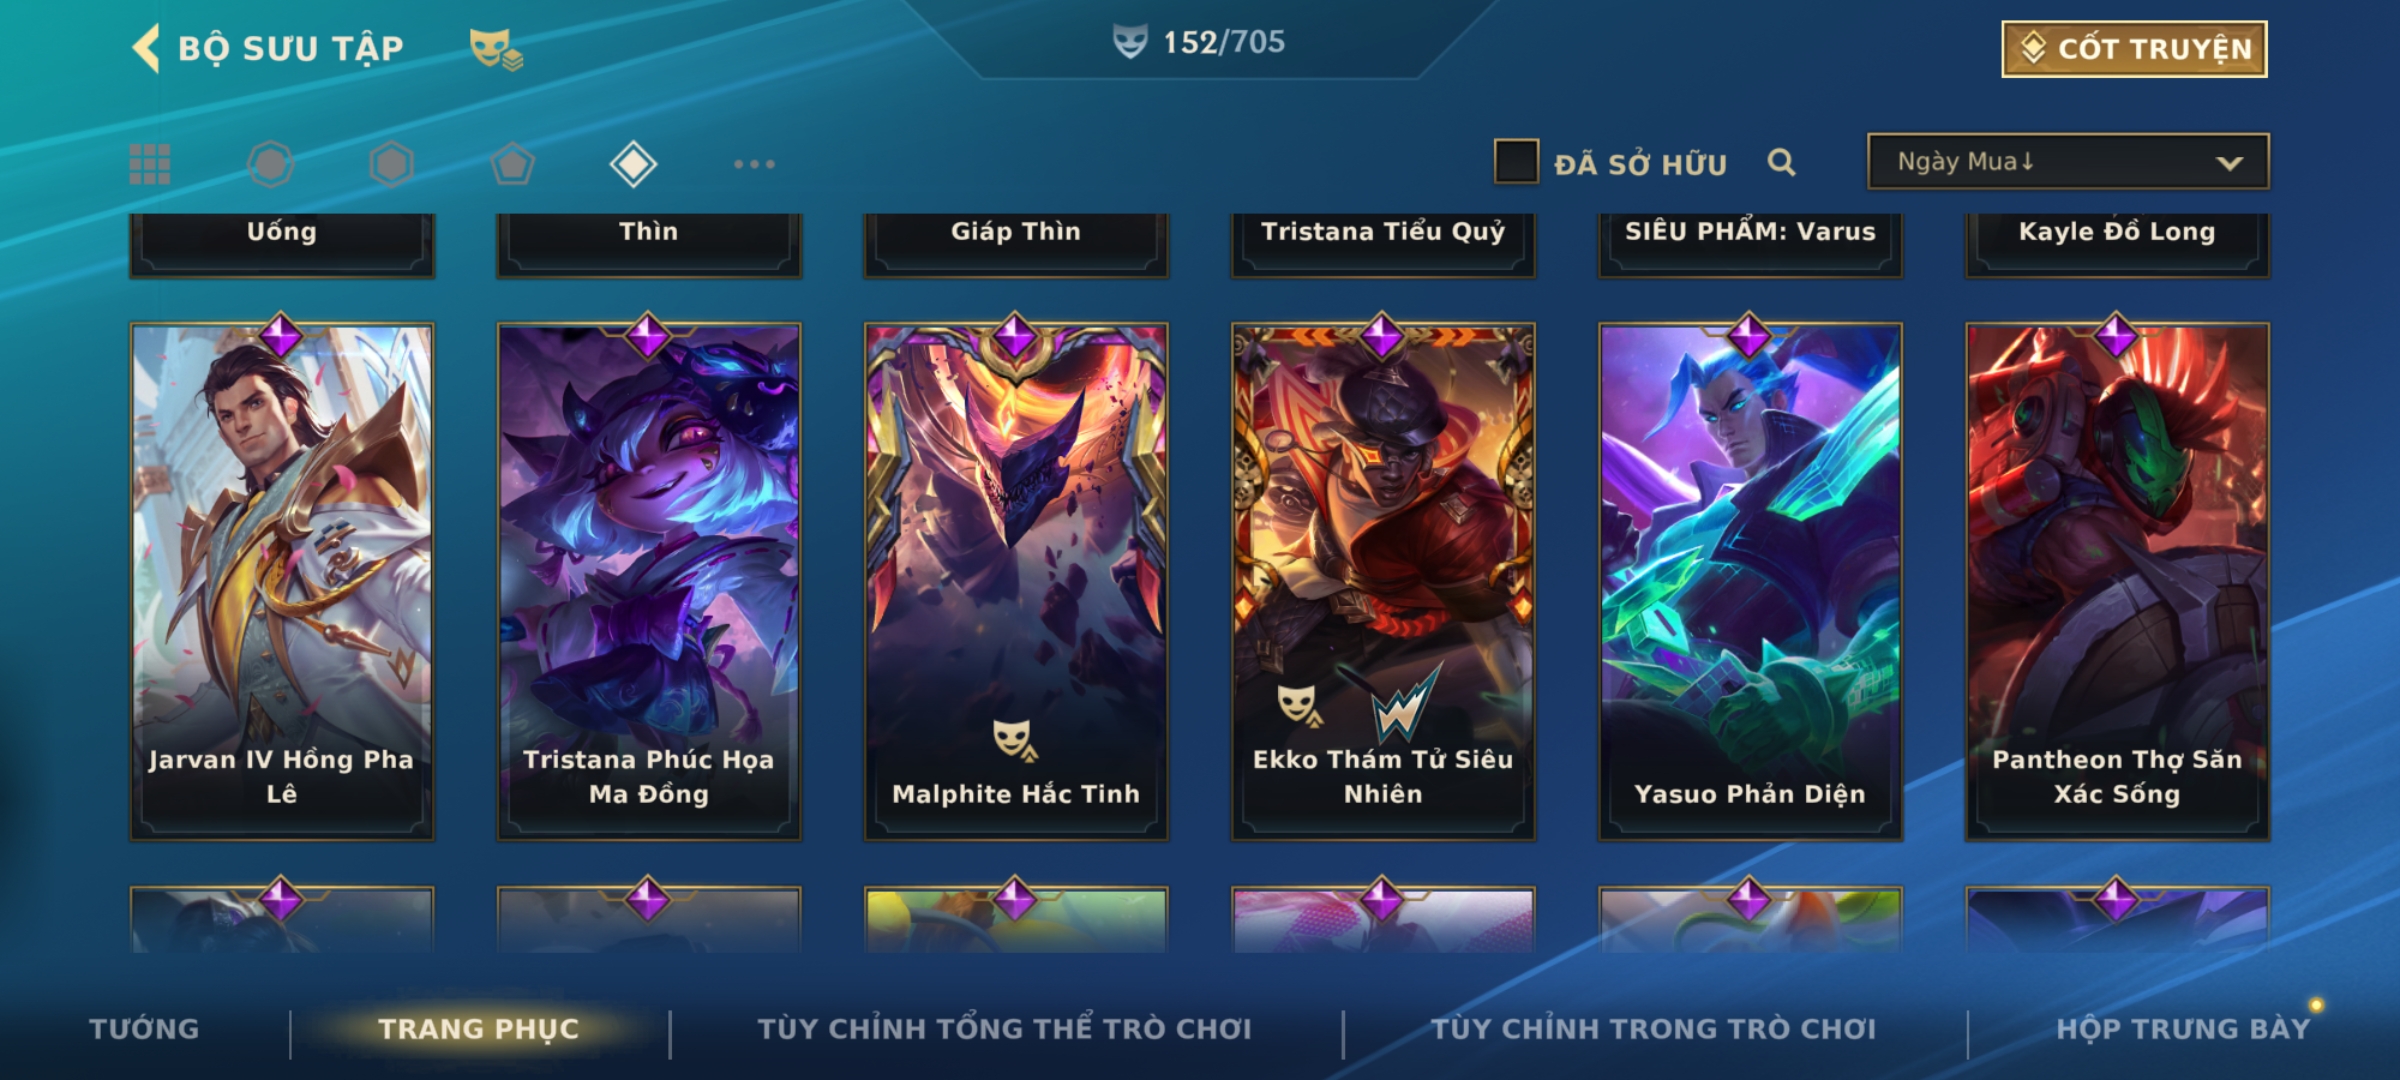This screenshot has width=2400, height=1080.
Task: Switch to Tùy Chỉnh Tổng Thể Trò Chơi tab
Action: point(1004,1029)
